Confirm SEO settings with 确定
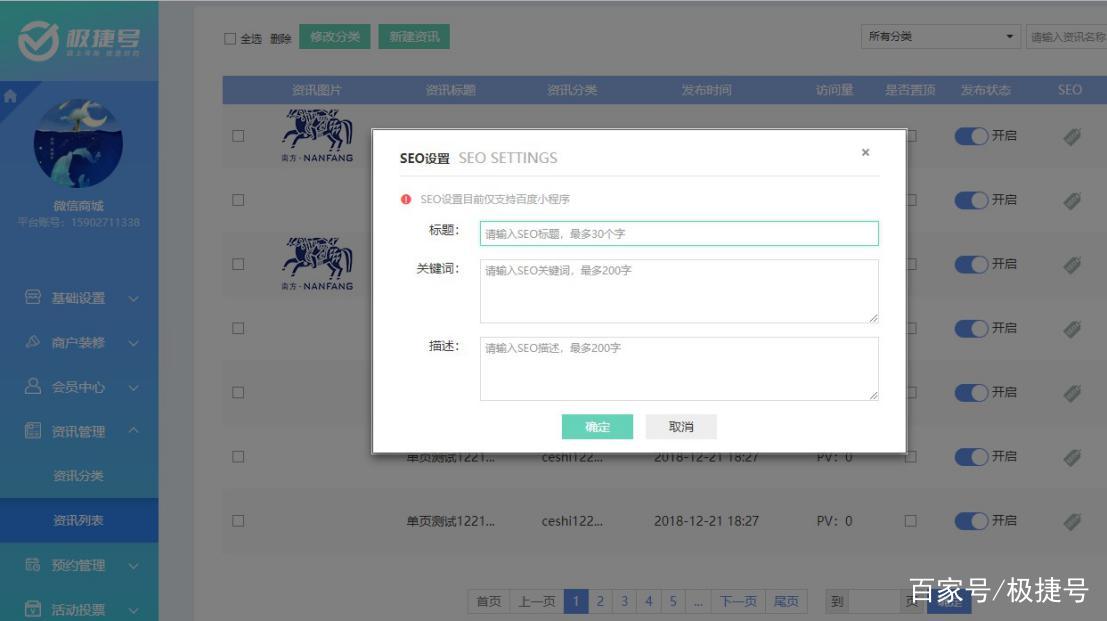Screen dimensions: 1107x621 point(597,427)
